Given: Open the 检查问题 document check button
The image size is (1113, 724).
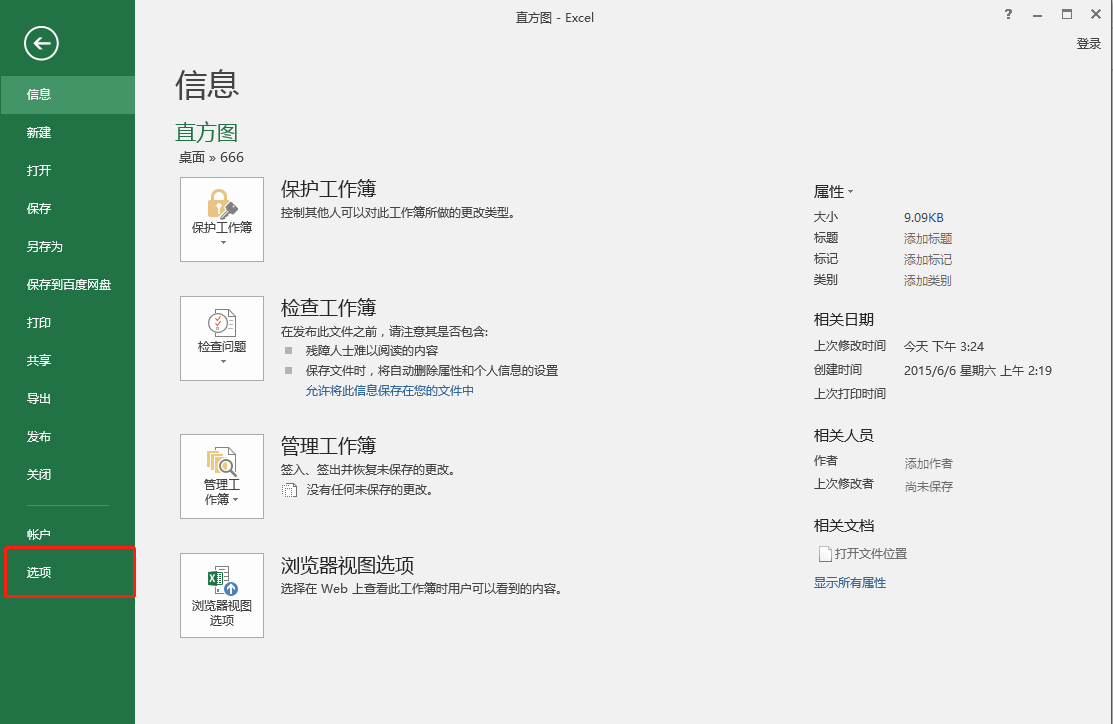Looking at the screenshot, I should pyautogui.click(x=221, y=339).
